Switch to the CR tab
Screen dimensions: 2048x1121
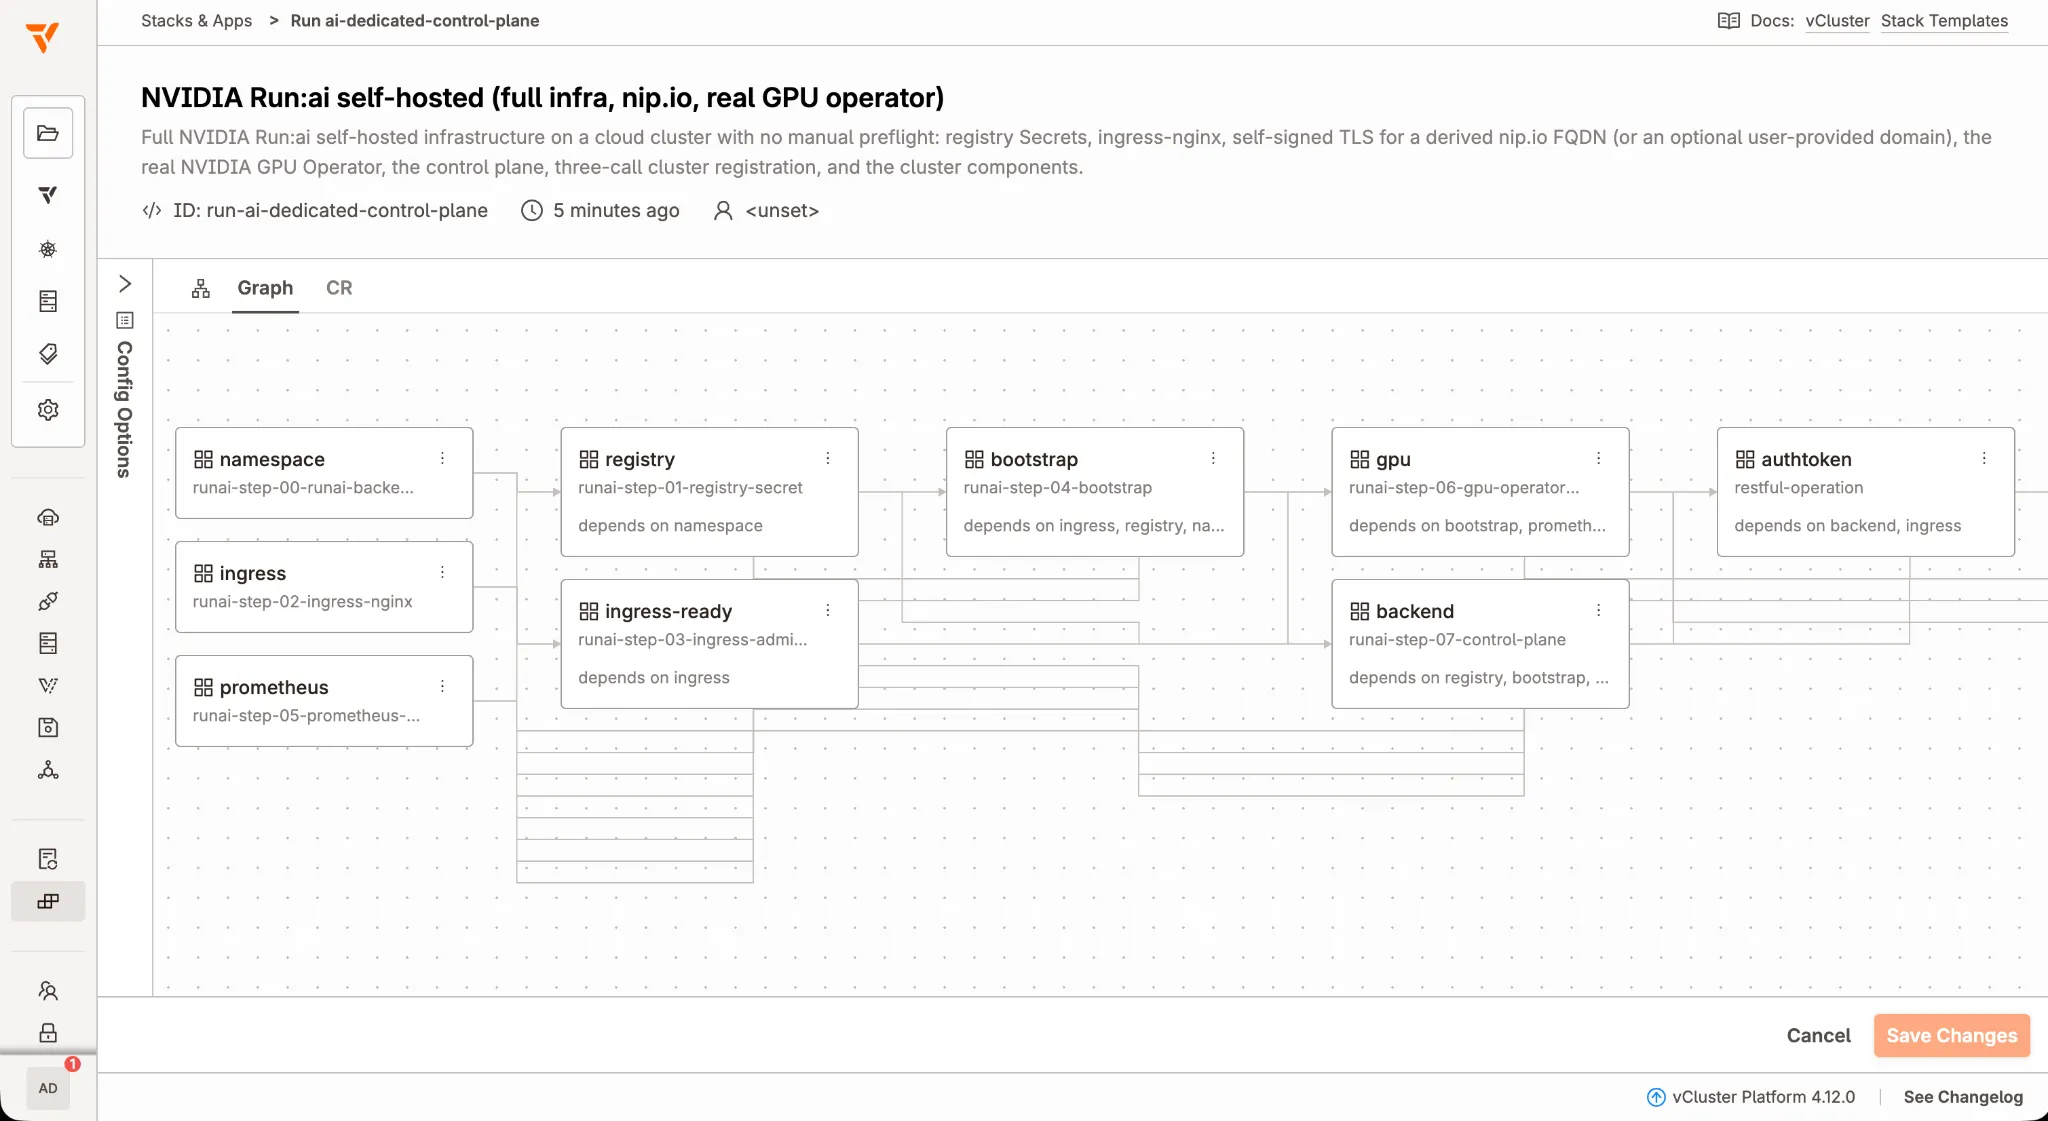pyautogui.click(x=339, y=288)
